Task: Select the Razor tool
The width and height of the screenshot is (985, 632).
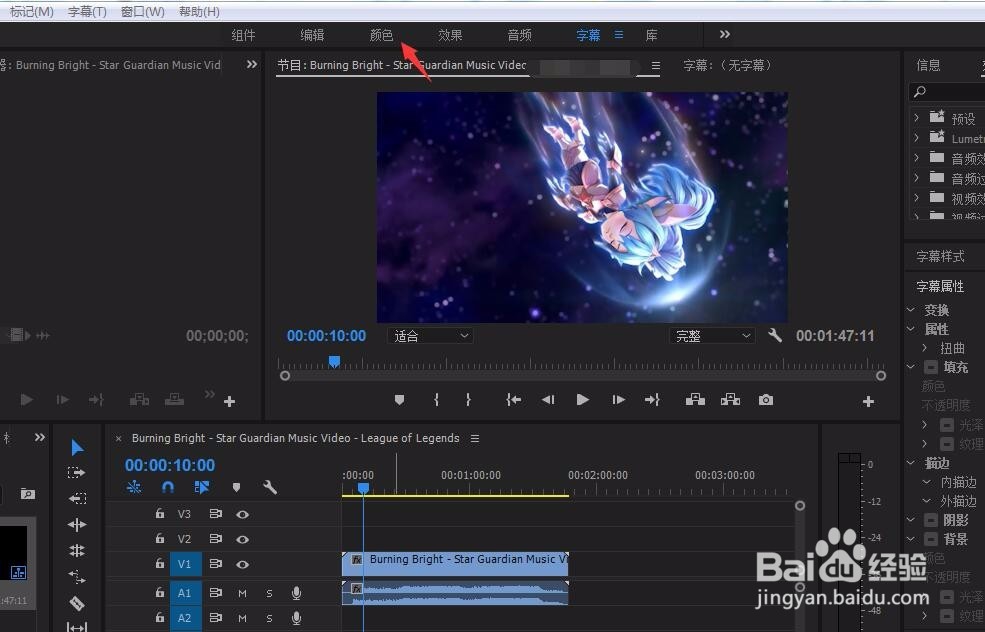Action: 77,603
